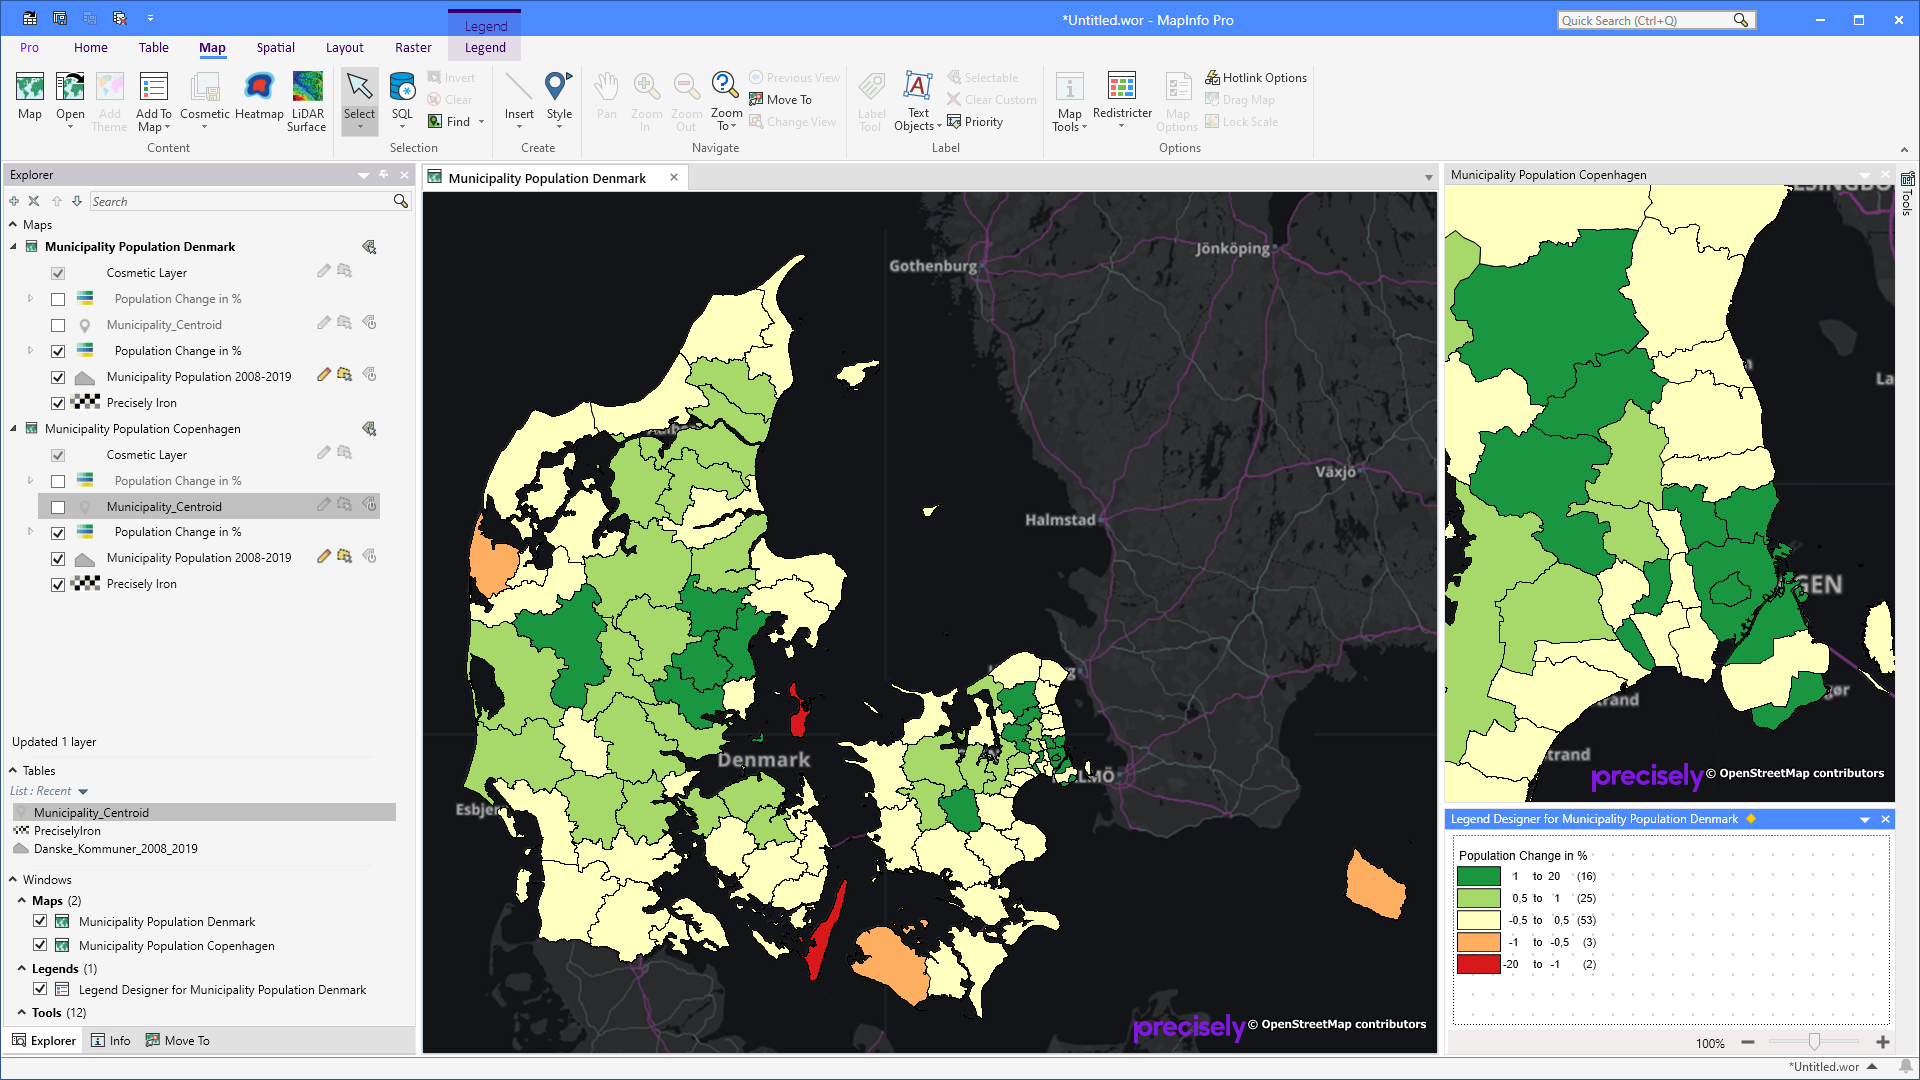Select the Zoom Out tool
This screenshot has height=1080, width=1920.
[x=686, y=99]
